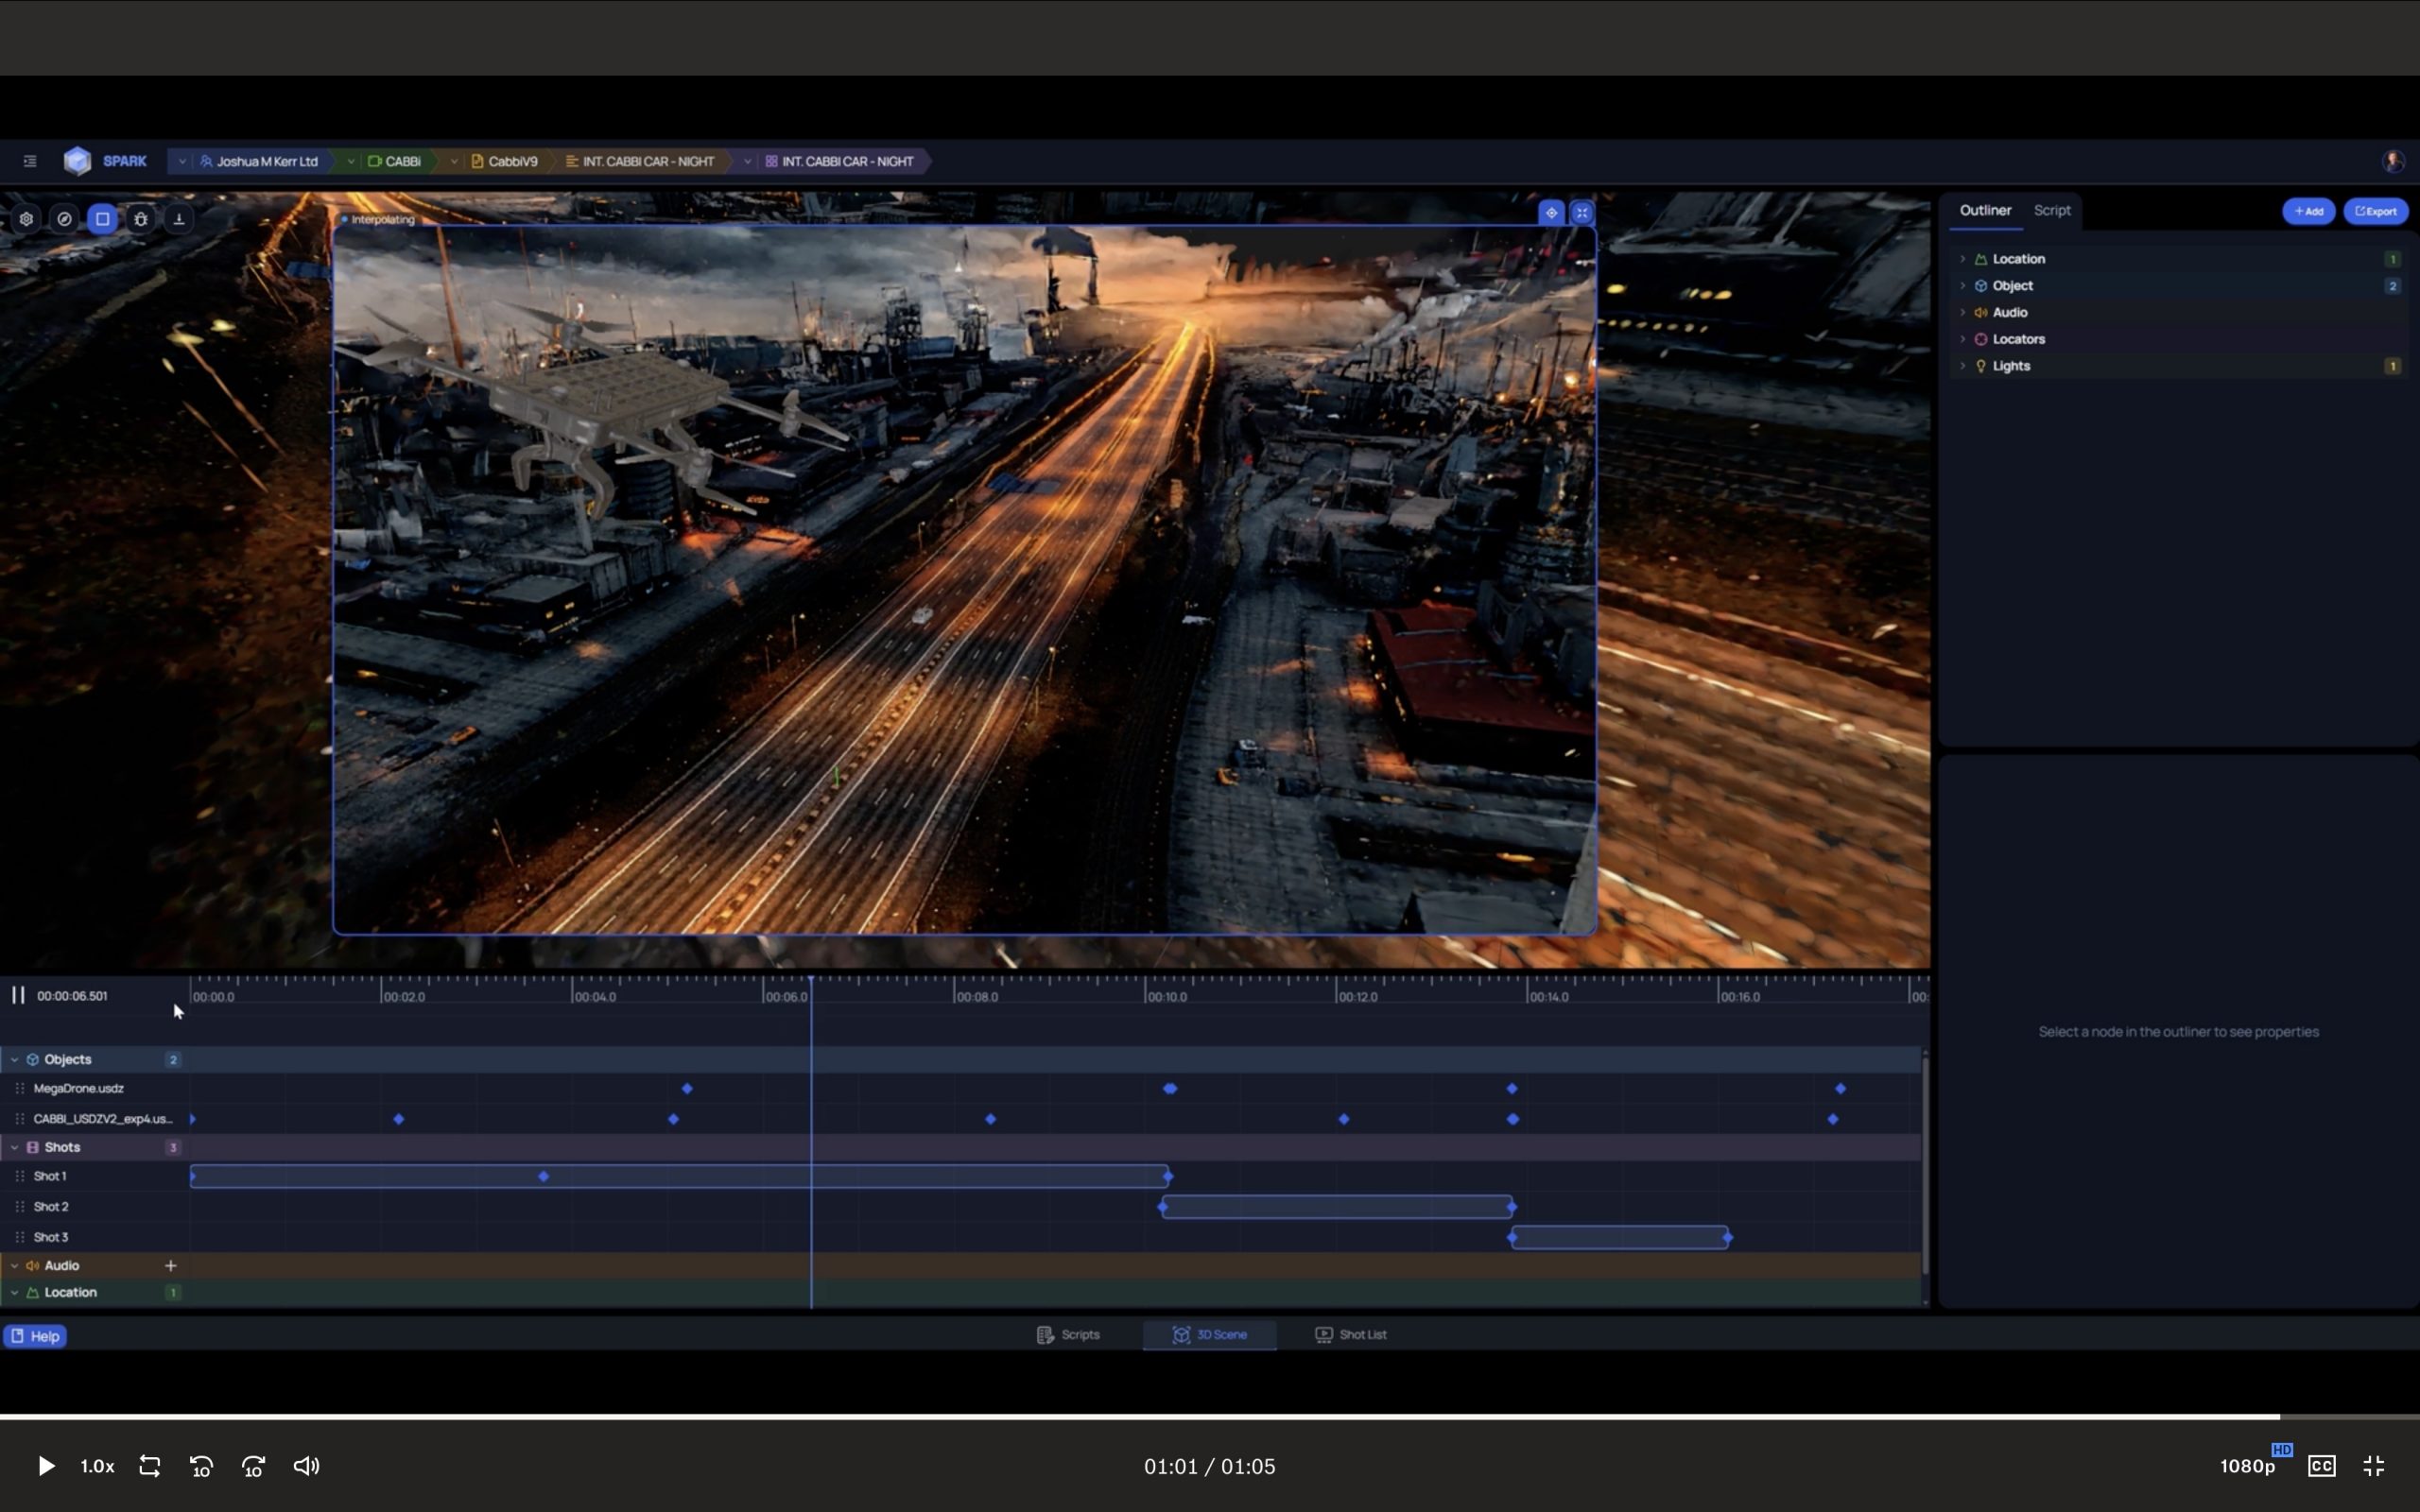Click the Help button
2420x1512 pixels.
35,1336
